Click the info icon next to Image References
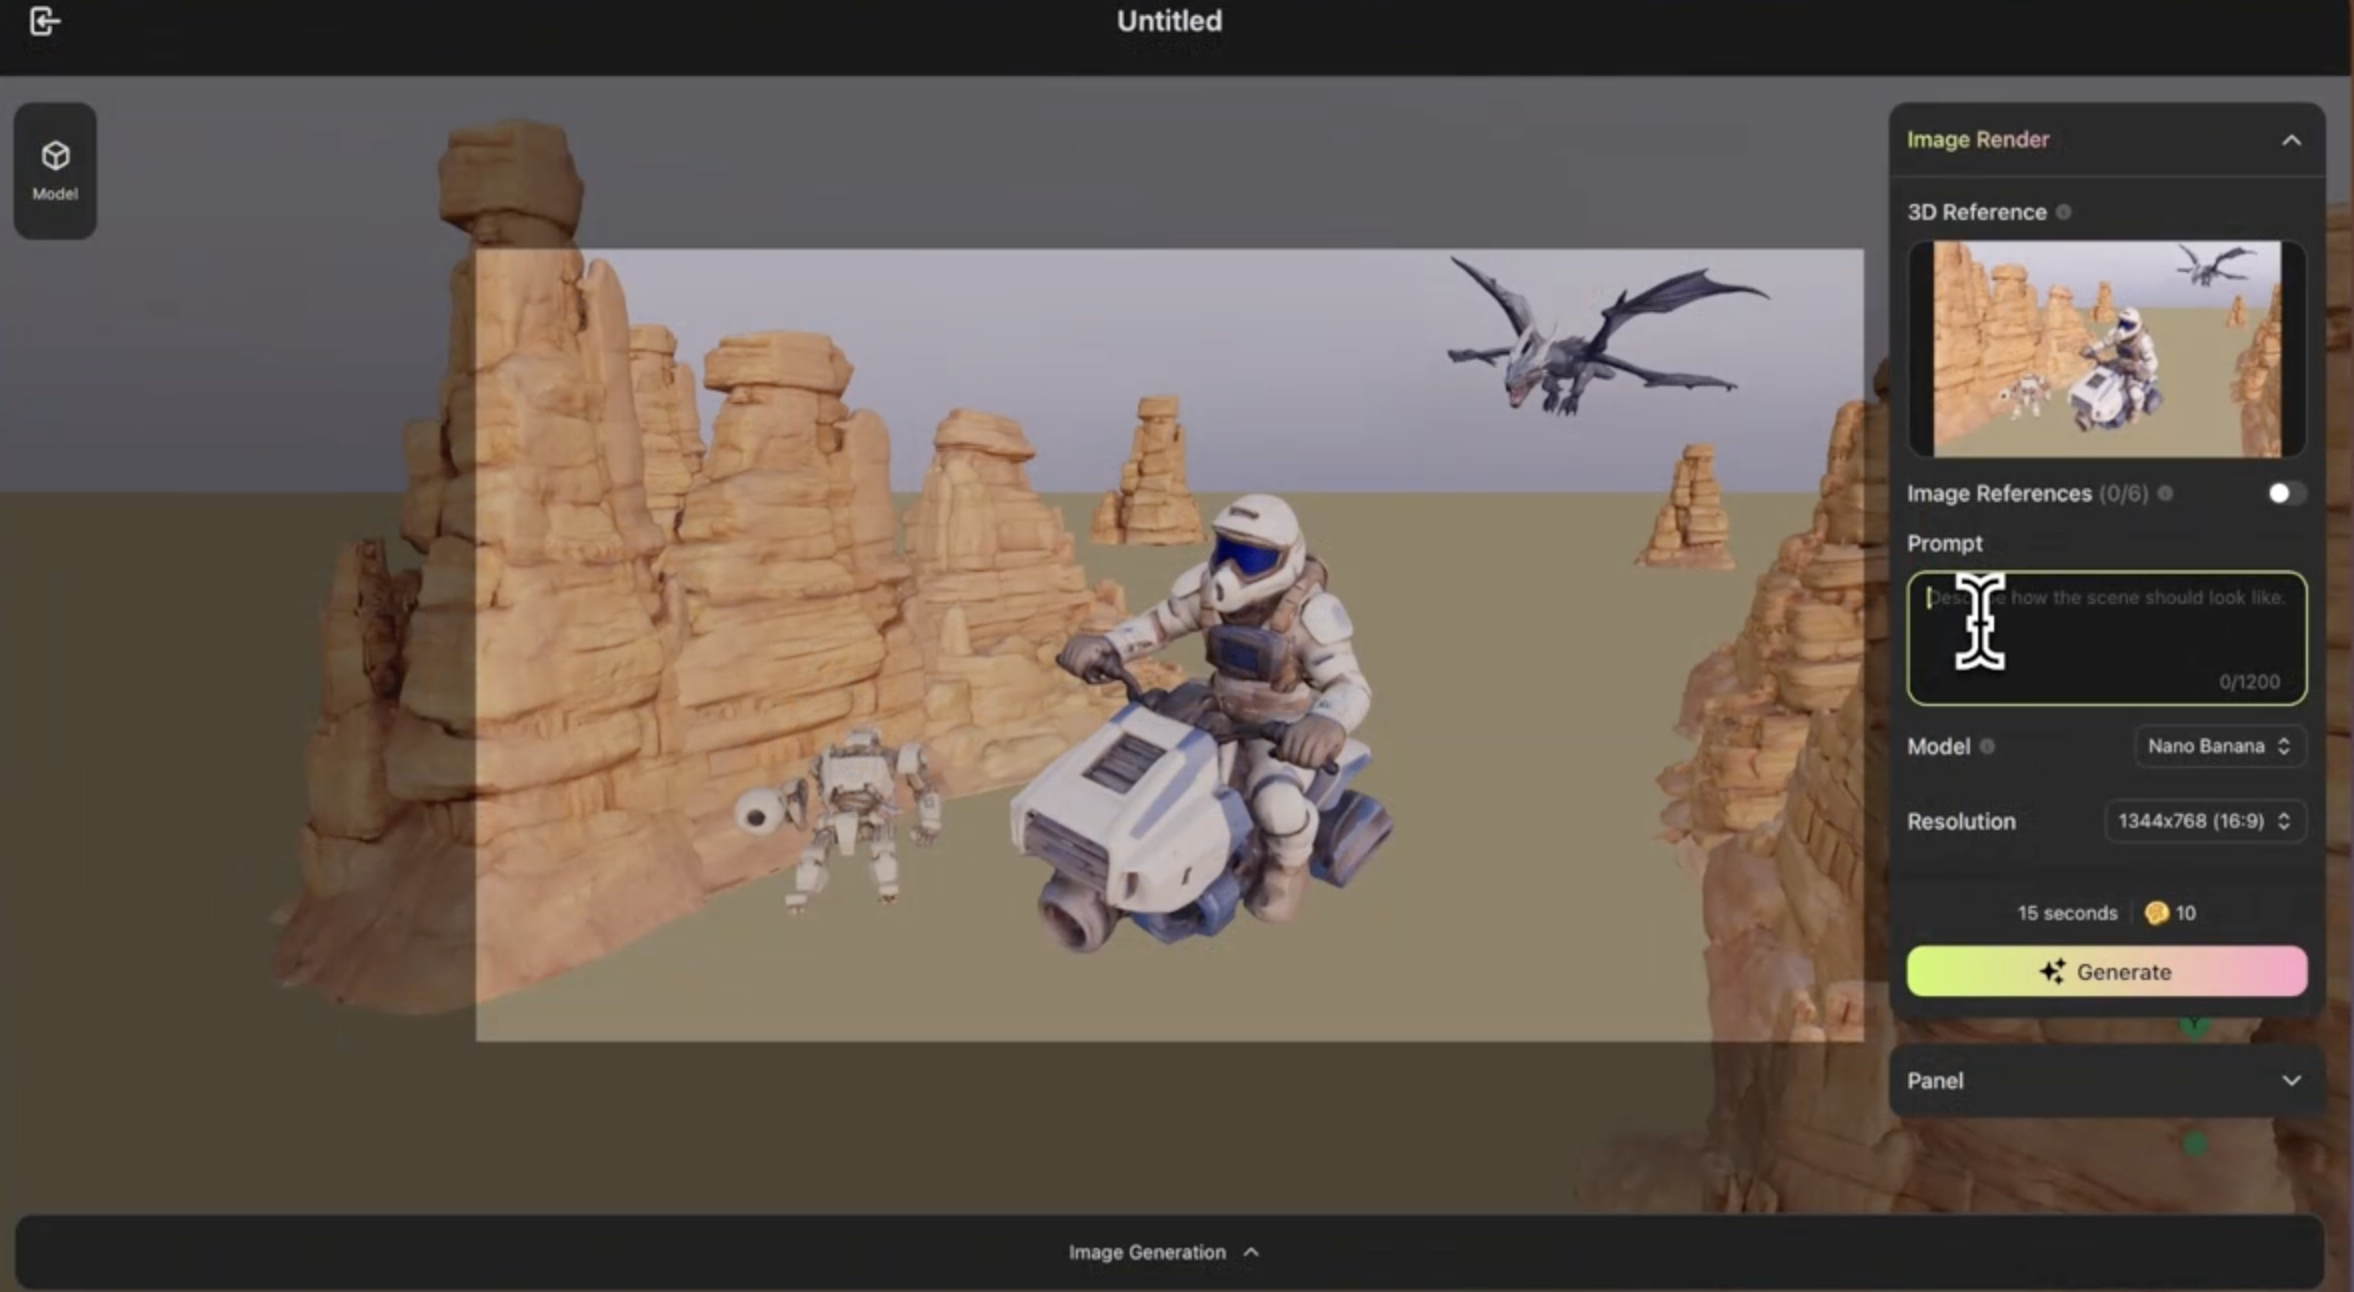This screenshot has width=2354, height=1292. (2165, 493)
